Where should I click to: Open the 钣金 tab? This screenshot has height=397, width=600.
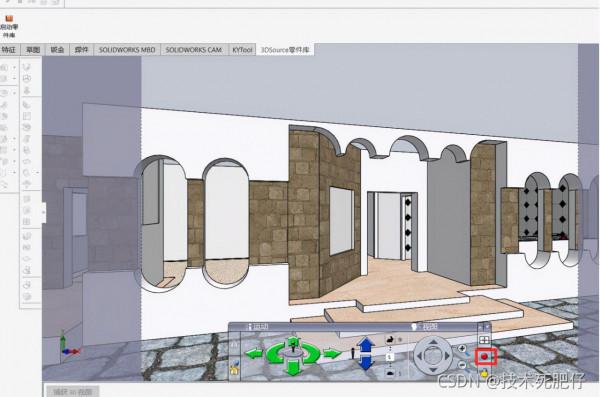[x=57, y=50]
